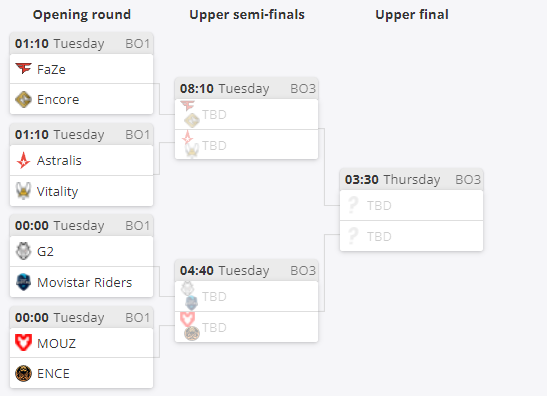Open the 01:10 Tuesday FaZe match header
Screen dimensions: 547x396
[82, 44]
